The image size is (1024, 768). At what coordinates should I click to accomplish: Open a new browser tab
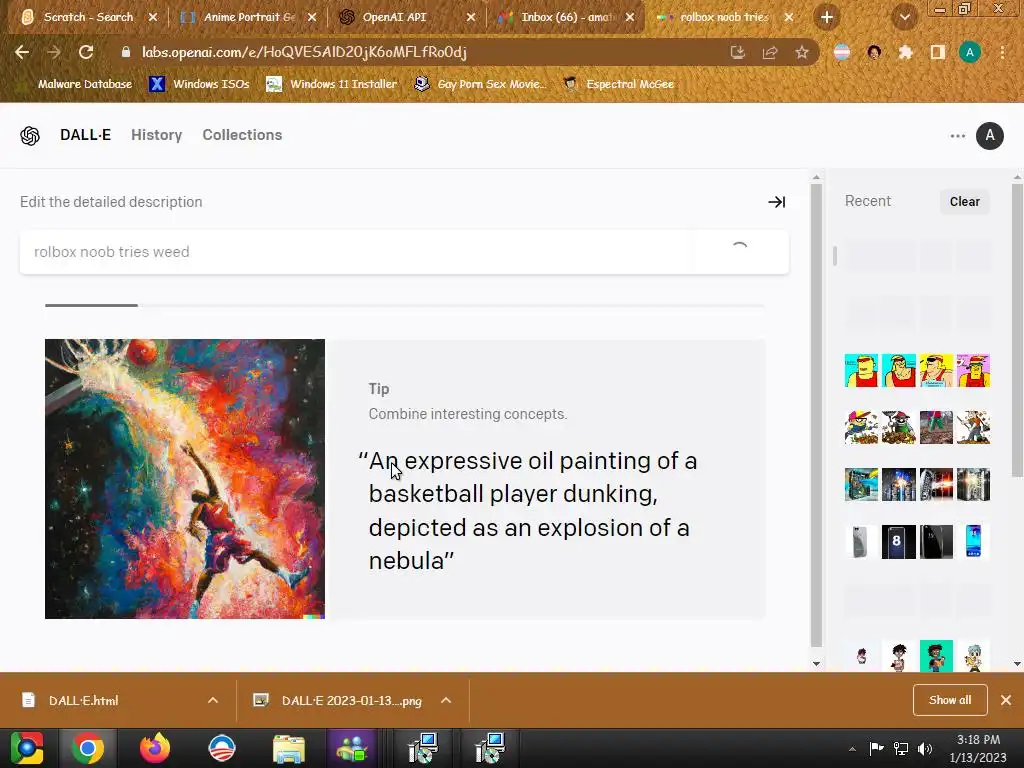pyautogui.click(x=827, y=18)
